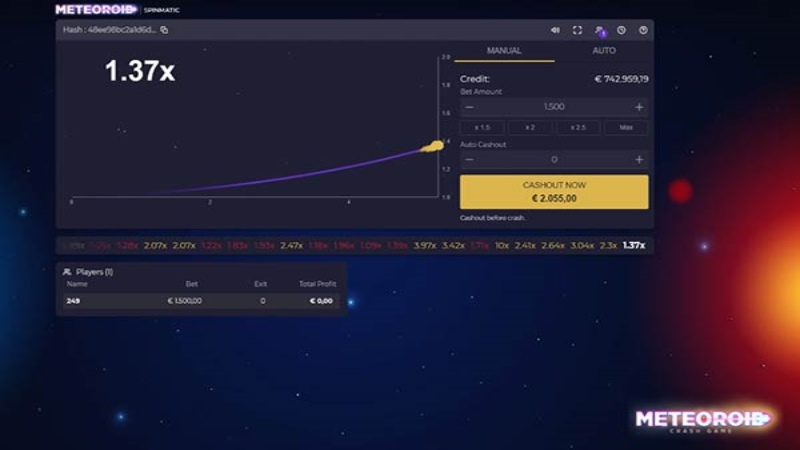Open the help icon in top bar
The image size is (800, 450).
pos(643,30)
